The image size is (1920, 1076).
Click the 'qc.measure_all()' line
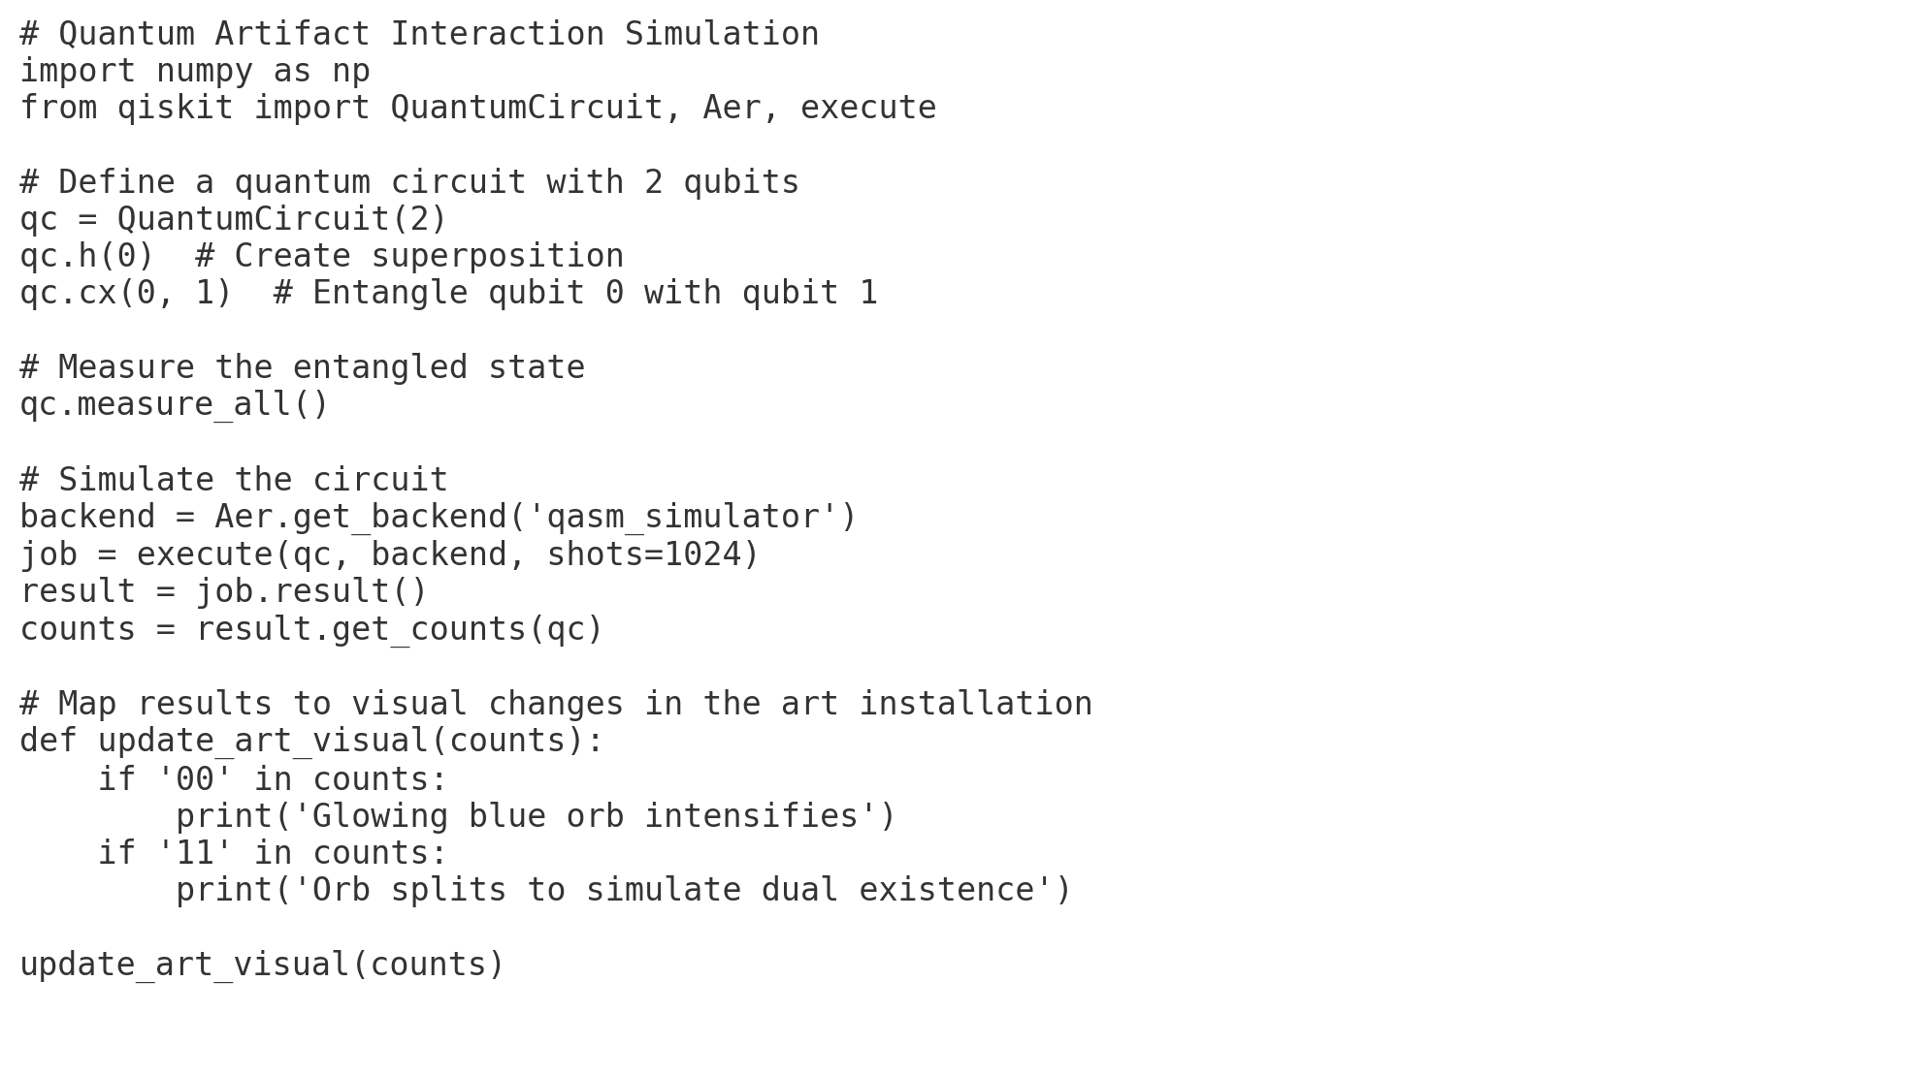pos(175,405)
